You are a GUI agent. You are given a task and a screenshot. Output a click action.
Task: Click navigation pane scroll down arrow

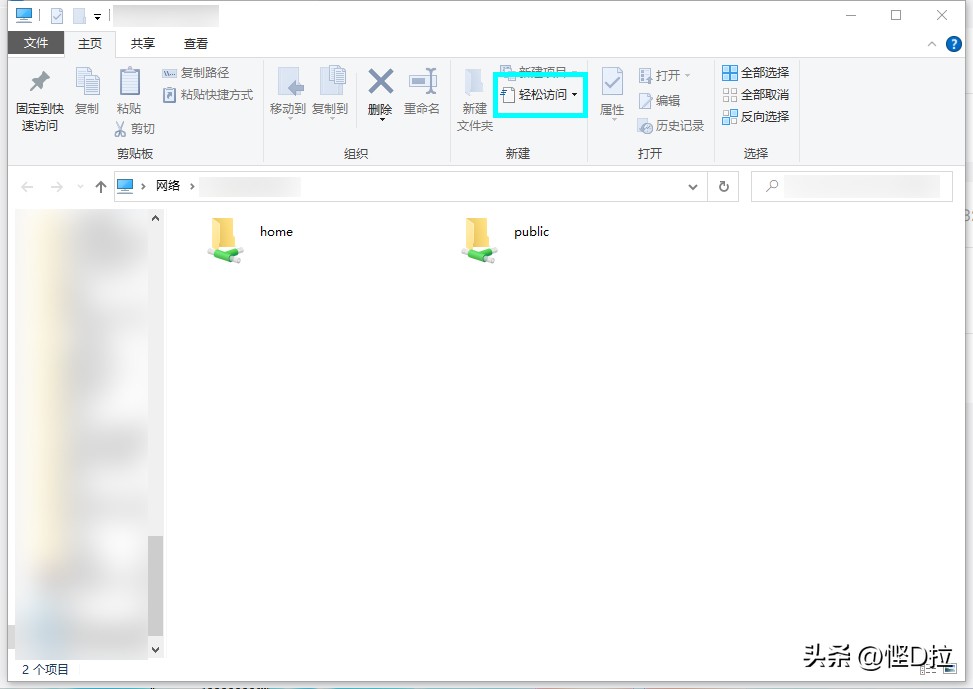[x=155, y=650]
